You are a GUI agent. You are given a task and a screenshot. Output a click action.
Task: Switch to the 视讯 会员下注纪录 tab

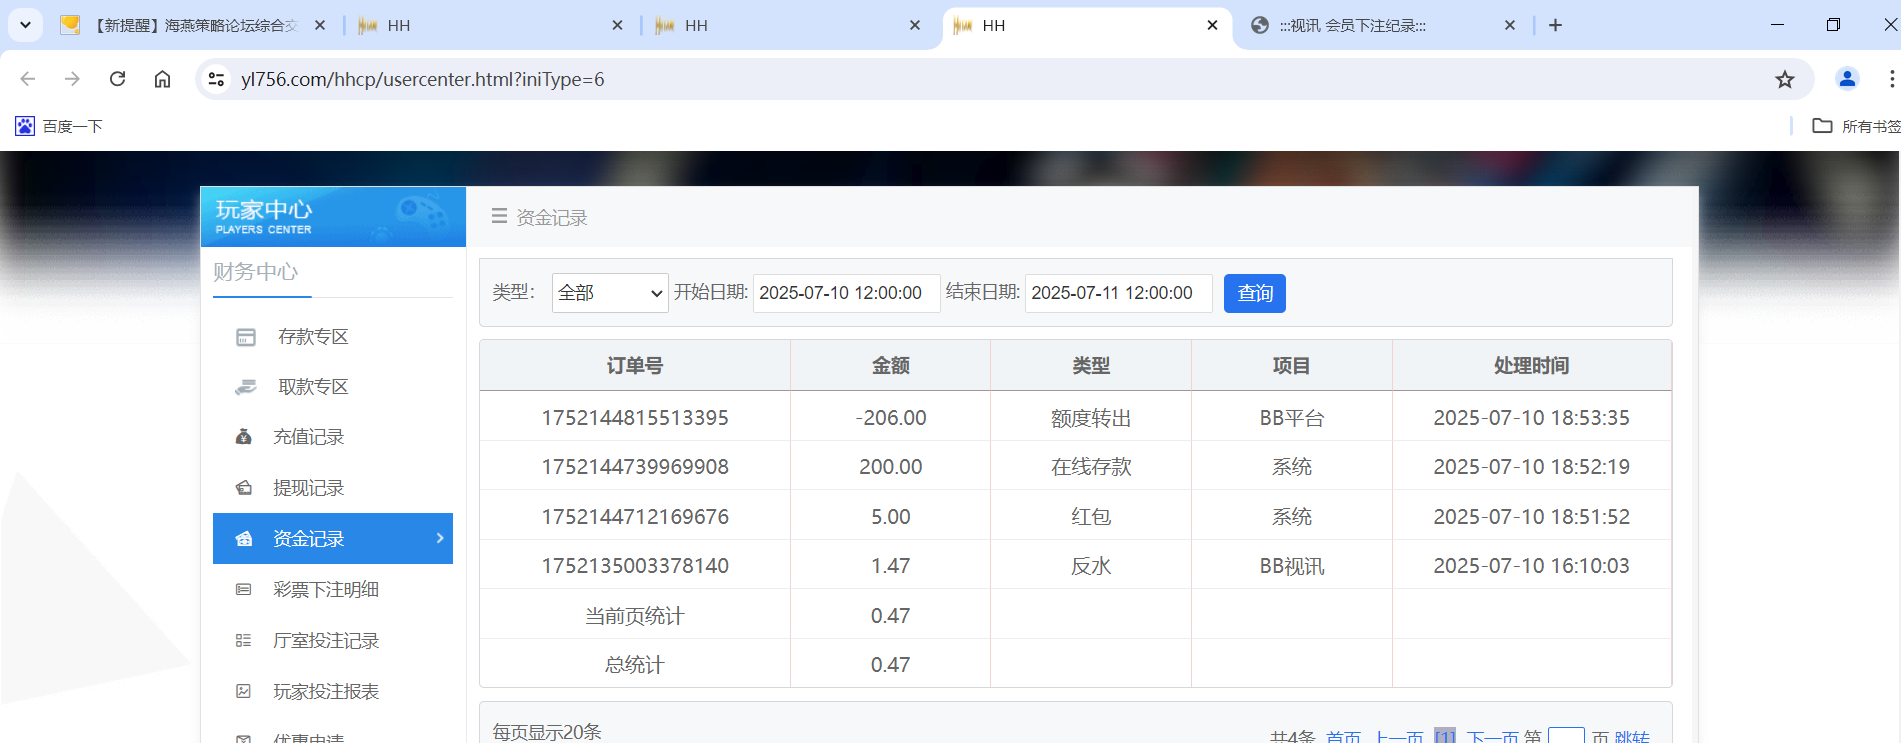[x=1380, y=26]
